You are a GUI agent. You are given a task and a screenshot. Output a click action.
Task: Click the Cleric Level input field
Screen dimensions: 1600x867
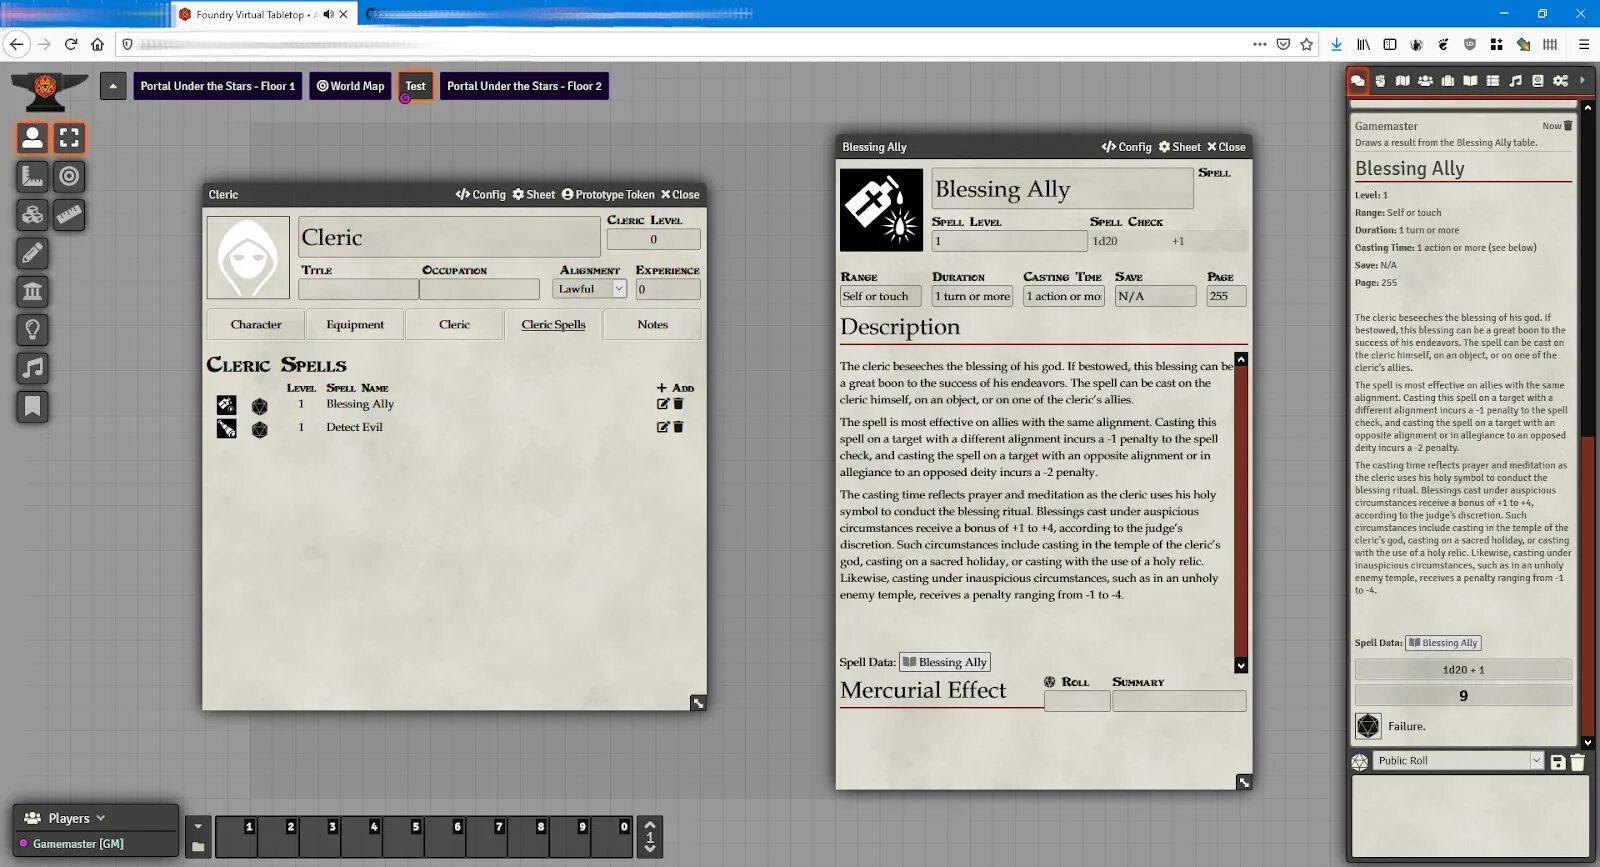tap(654, 240)
